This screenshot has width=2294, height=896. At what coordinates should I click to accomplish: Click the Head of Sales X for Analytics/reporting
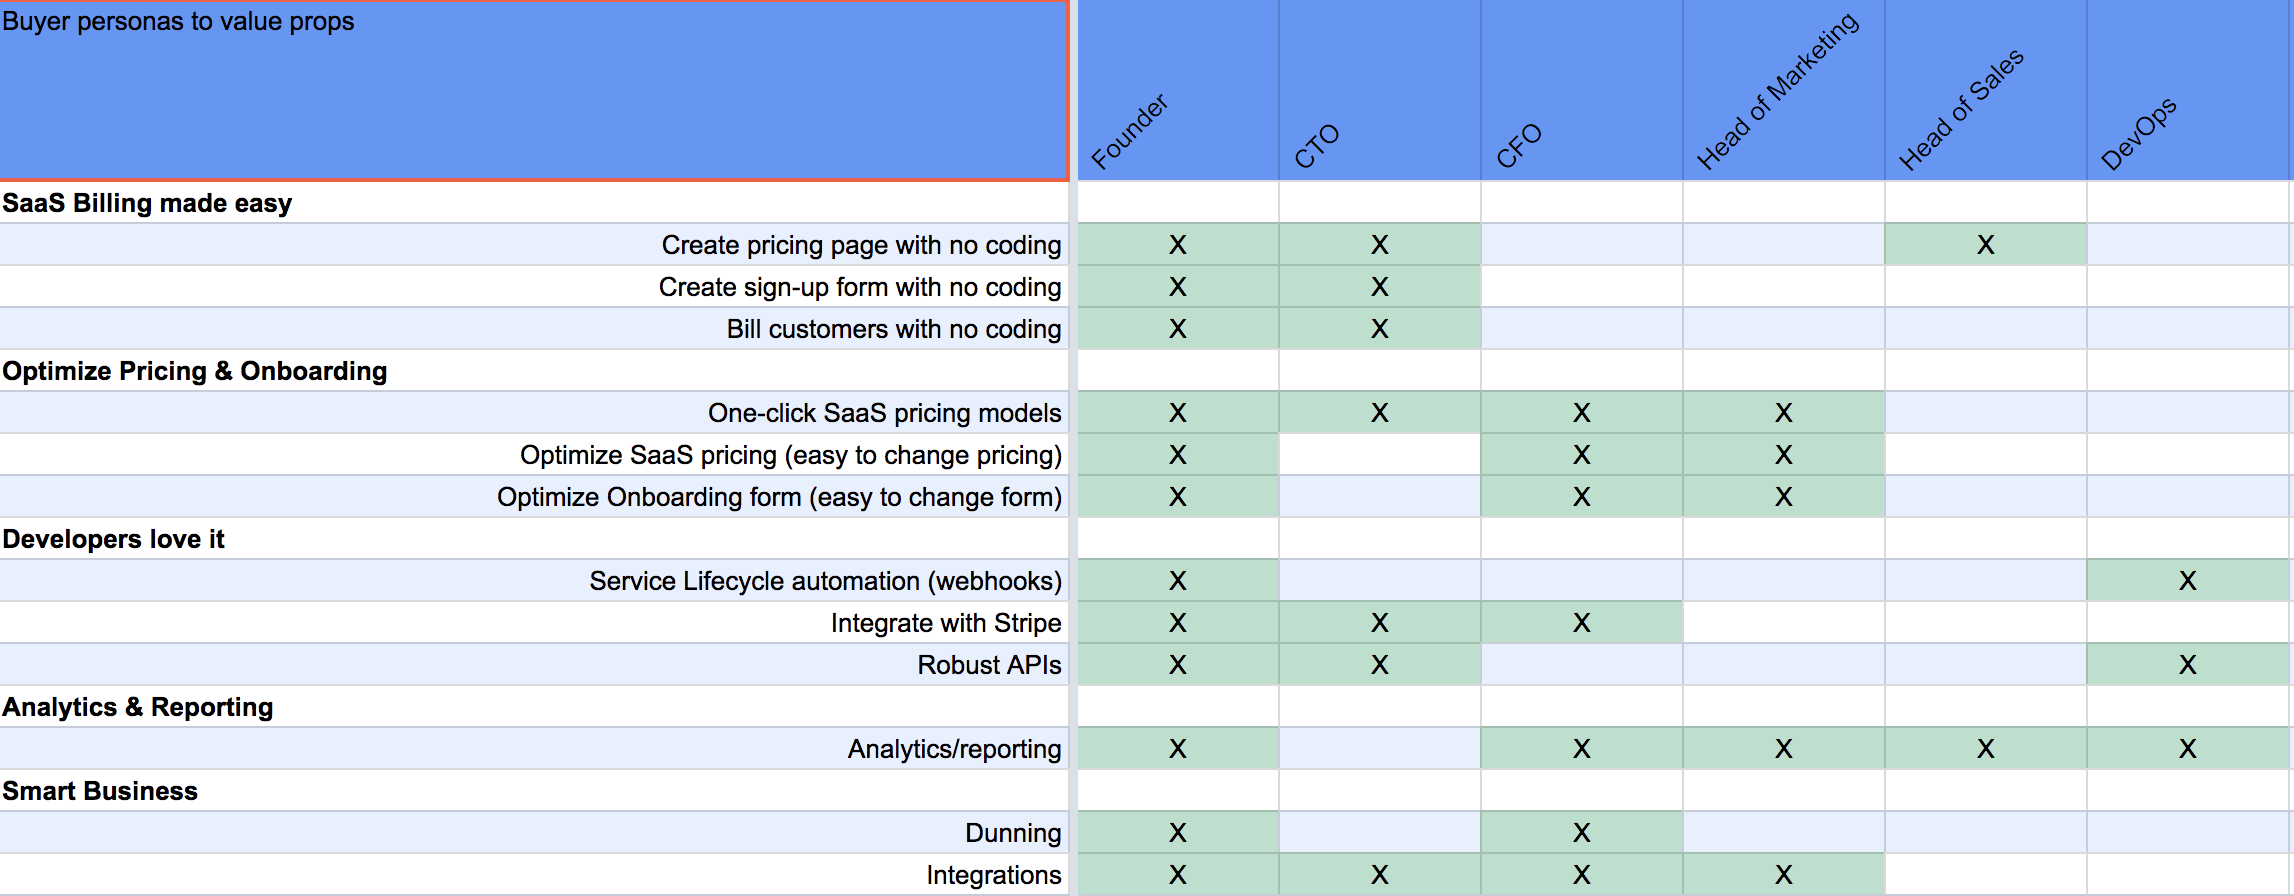pyautogui.click(x=1985, y=749)
